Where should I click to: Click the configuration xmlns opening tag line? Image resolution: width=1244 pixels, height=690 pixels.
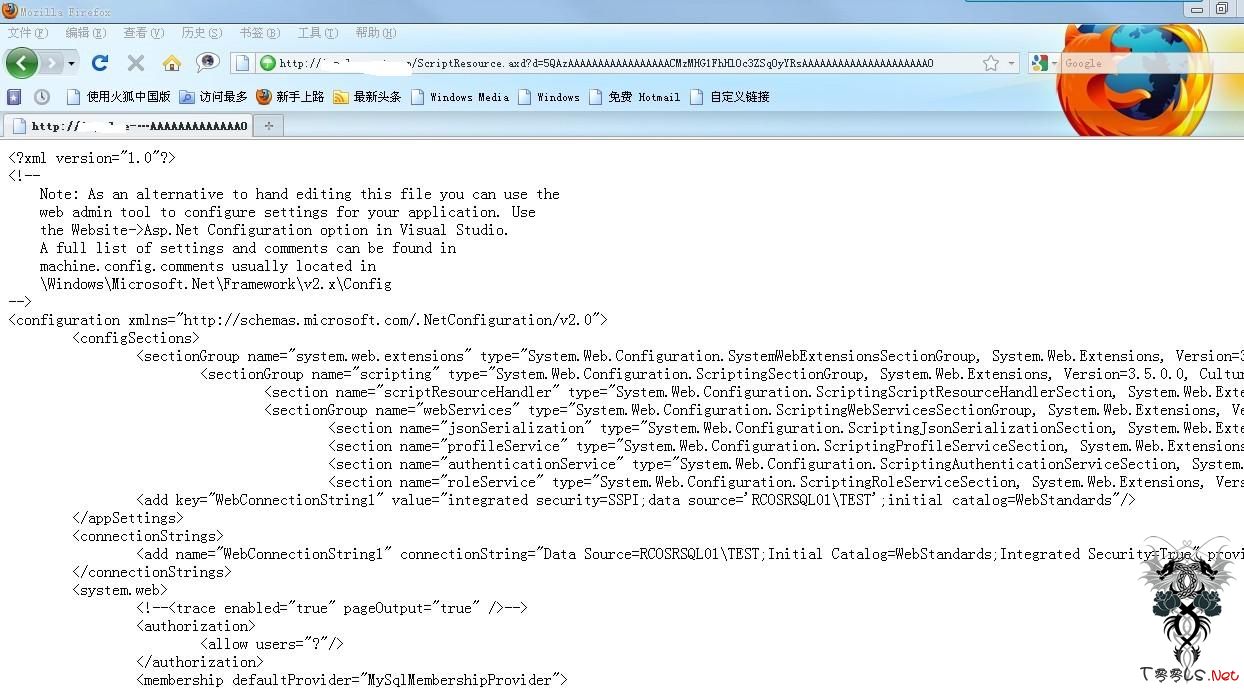[x=308, y=320]
